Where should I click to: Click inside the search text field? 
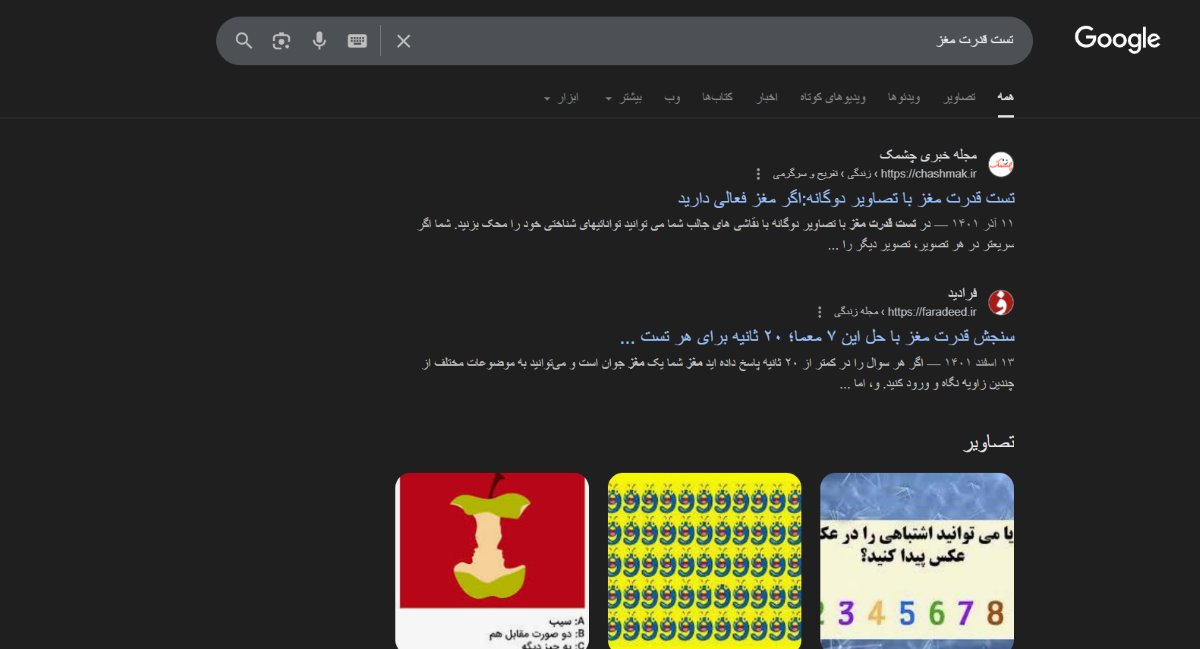(700, 41)
